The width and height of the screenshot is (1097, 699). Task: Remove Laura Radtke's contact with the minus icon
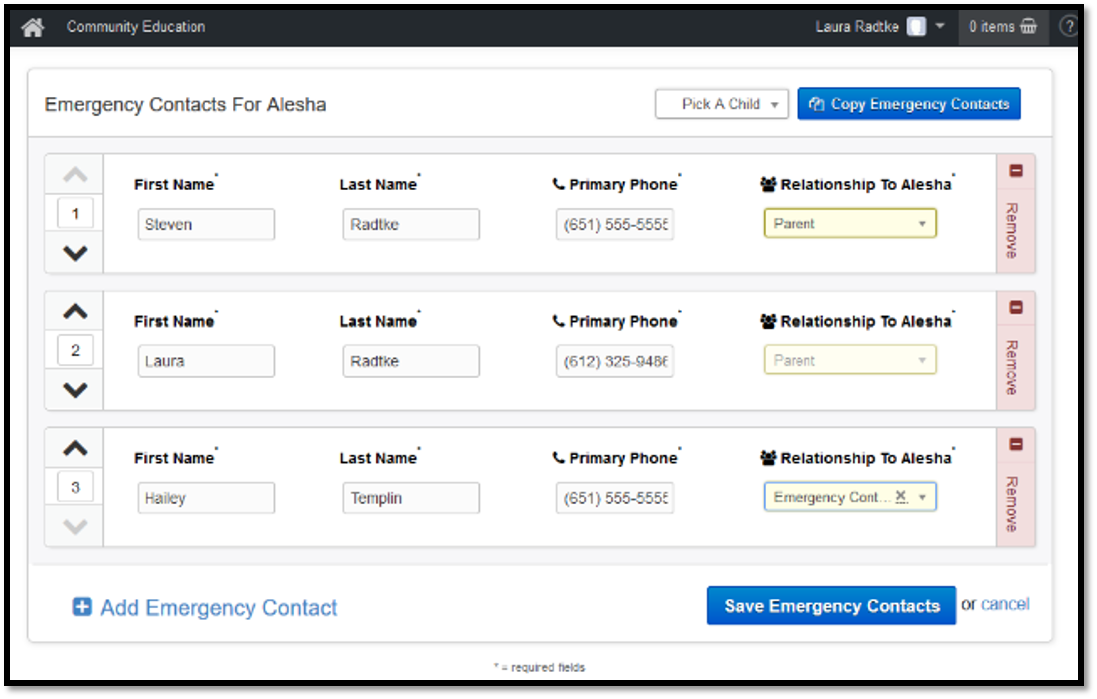[1016, 308]
